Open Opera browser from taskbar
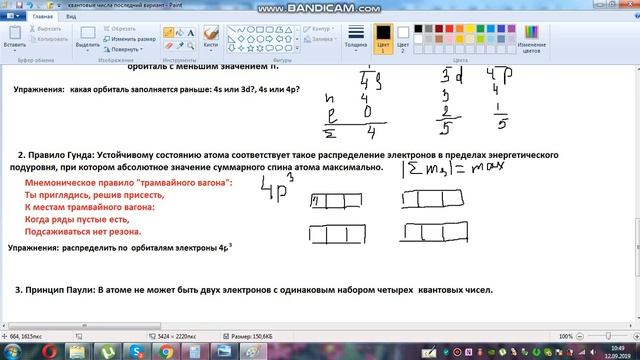Viewport: 640px width, 360px height. point(49,352)
